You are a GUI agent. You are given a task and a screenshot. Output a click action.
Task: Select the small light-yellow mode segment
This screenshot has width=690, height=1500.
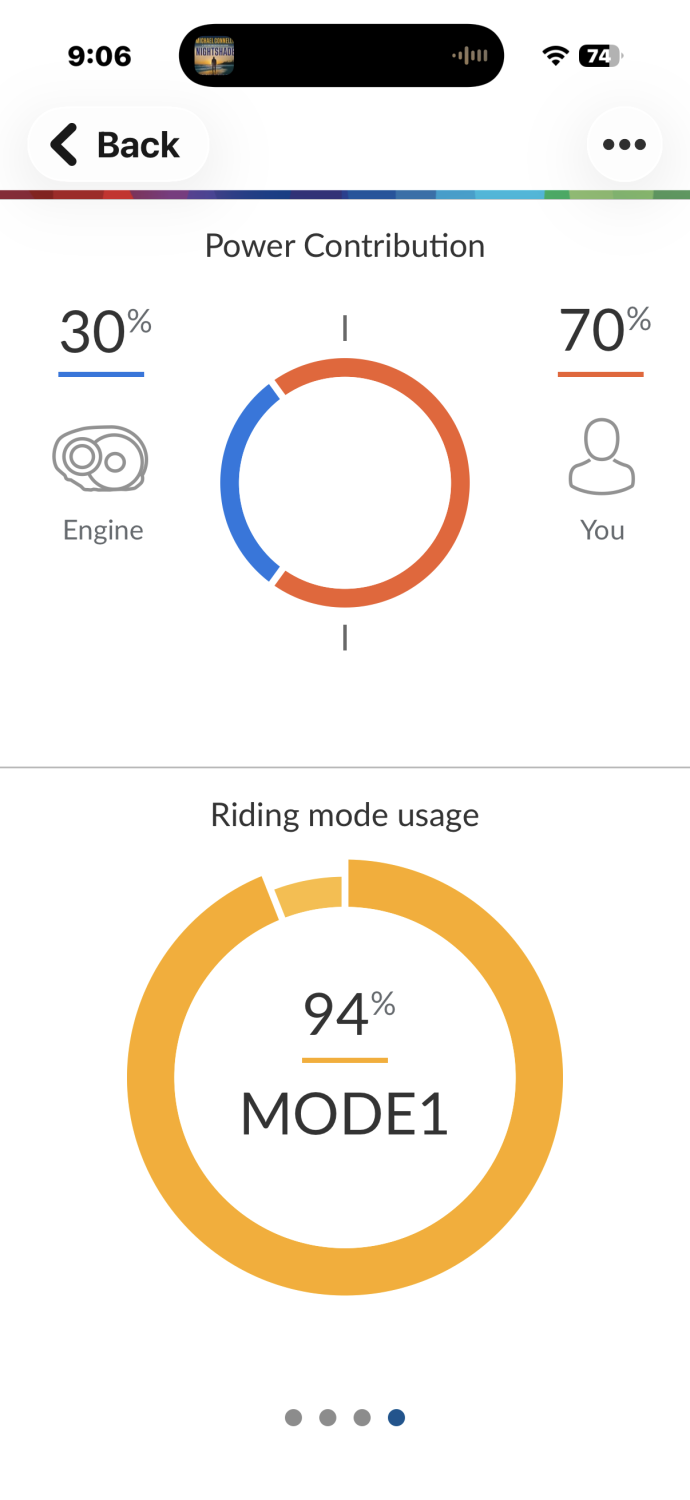click(310, 894)
